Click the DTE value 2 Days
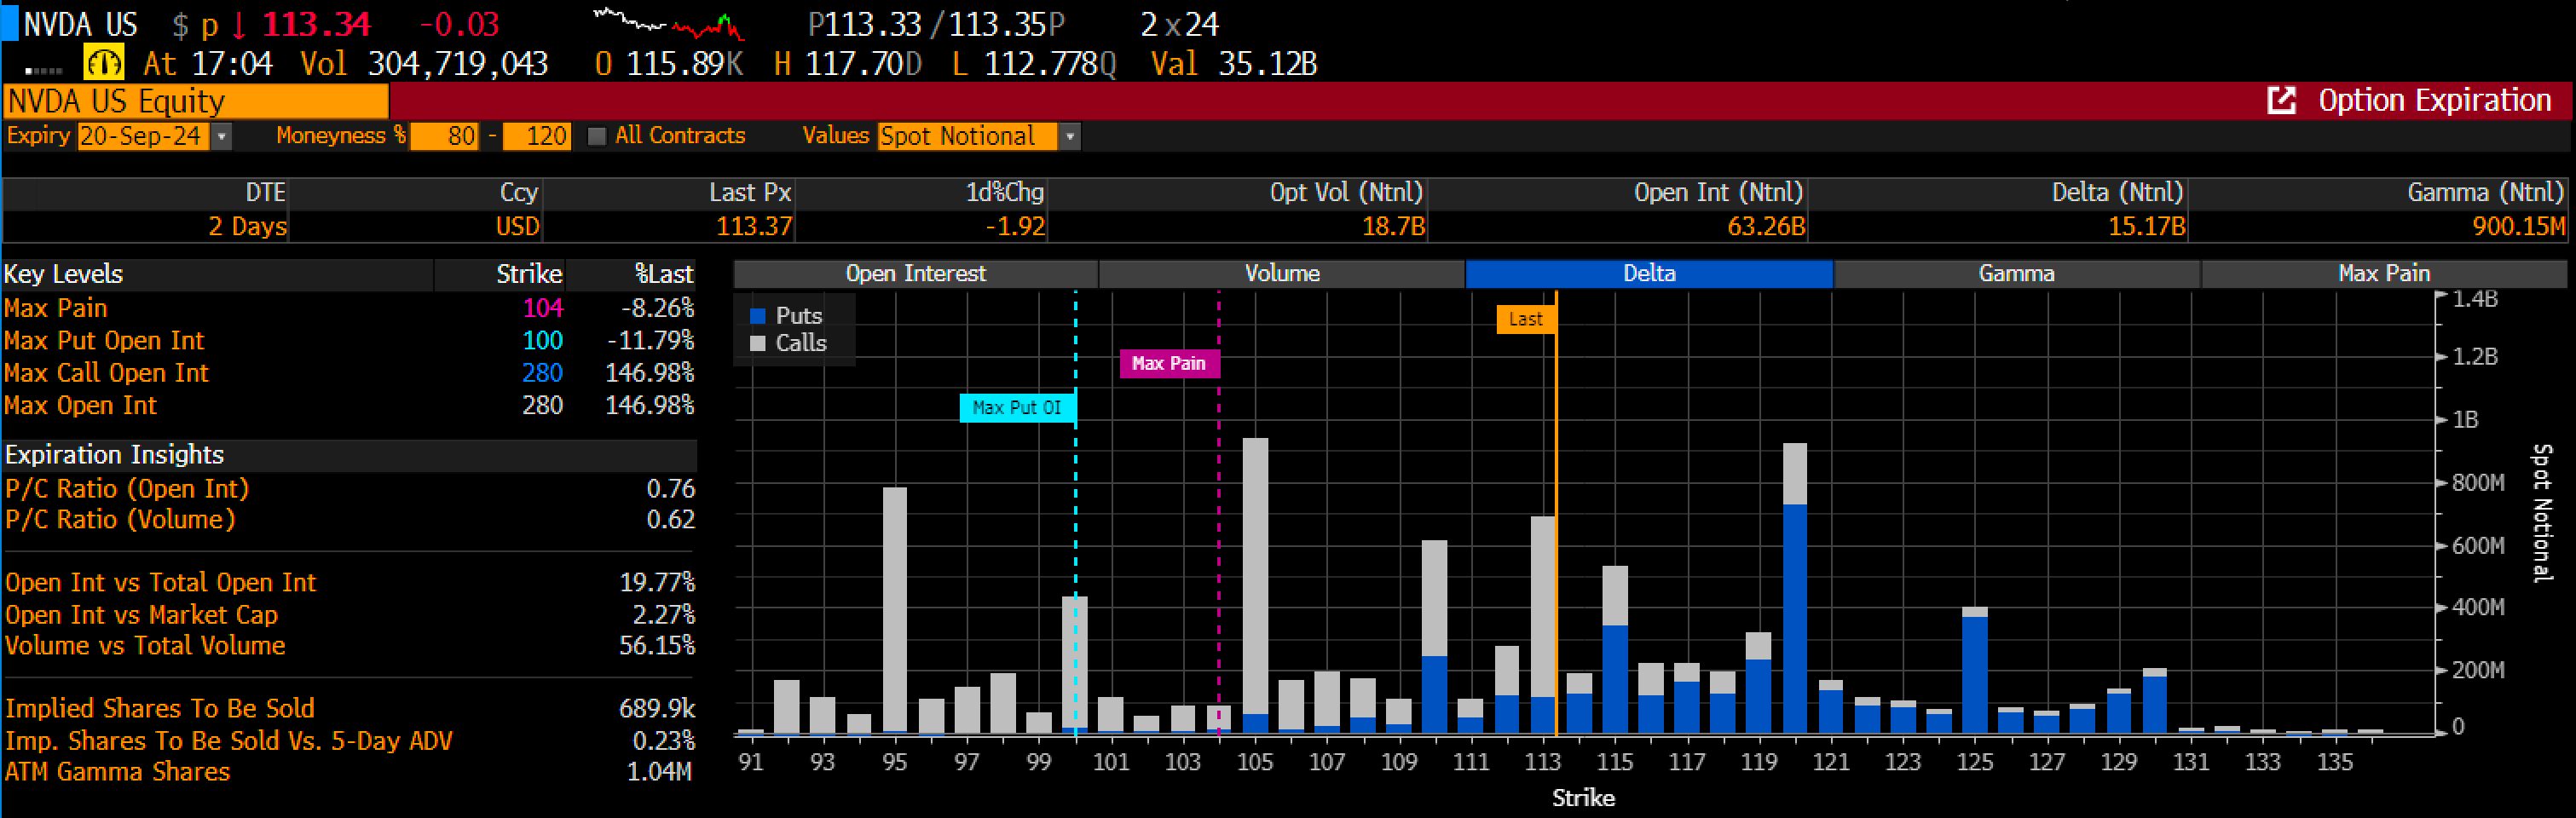This screenshot has width=2576, height=818. [x=247, y=226]
